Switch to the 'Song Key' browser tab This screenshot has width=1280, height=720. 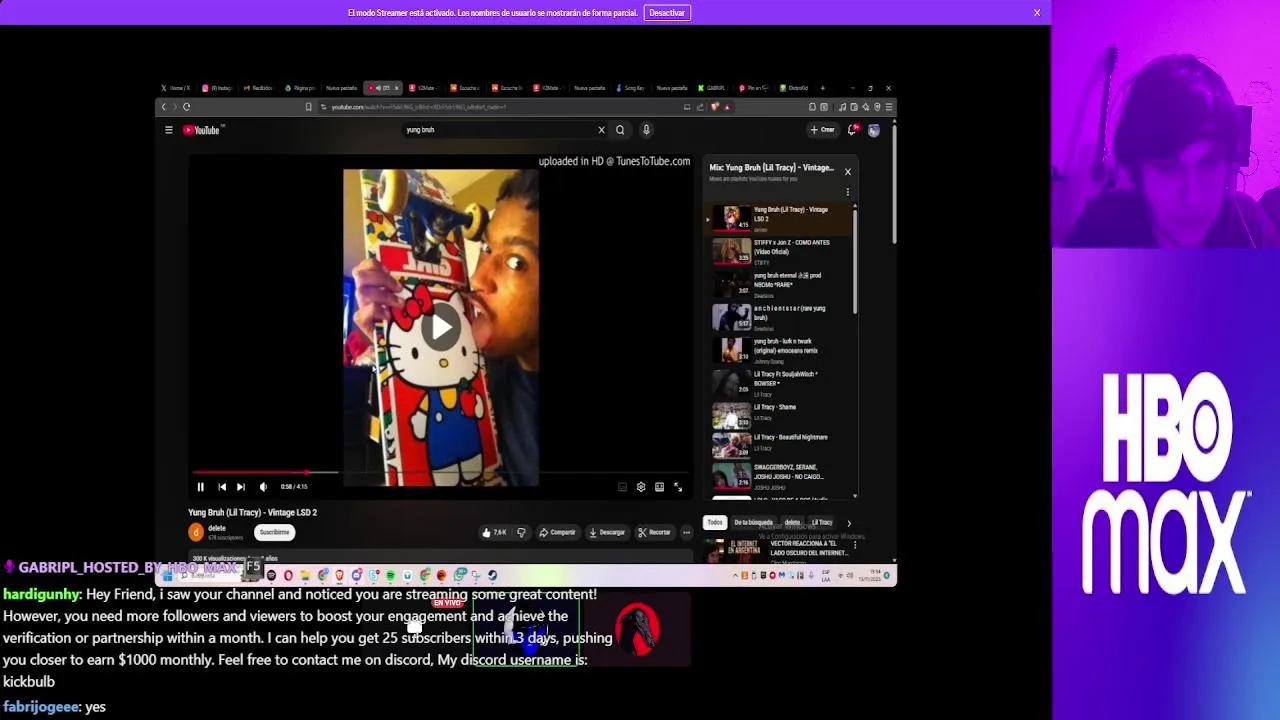(631, 88)
